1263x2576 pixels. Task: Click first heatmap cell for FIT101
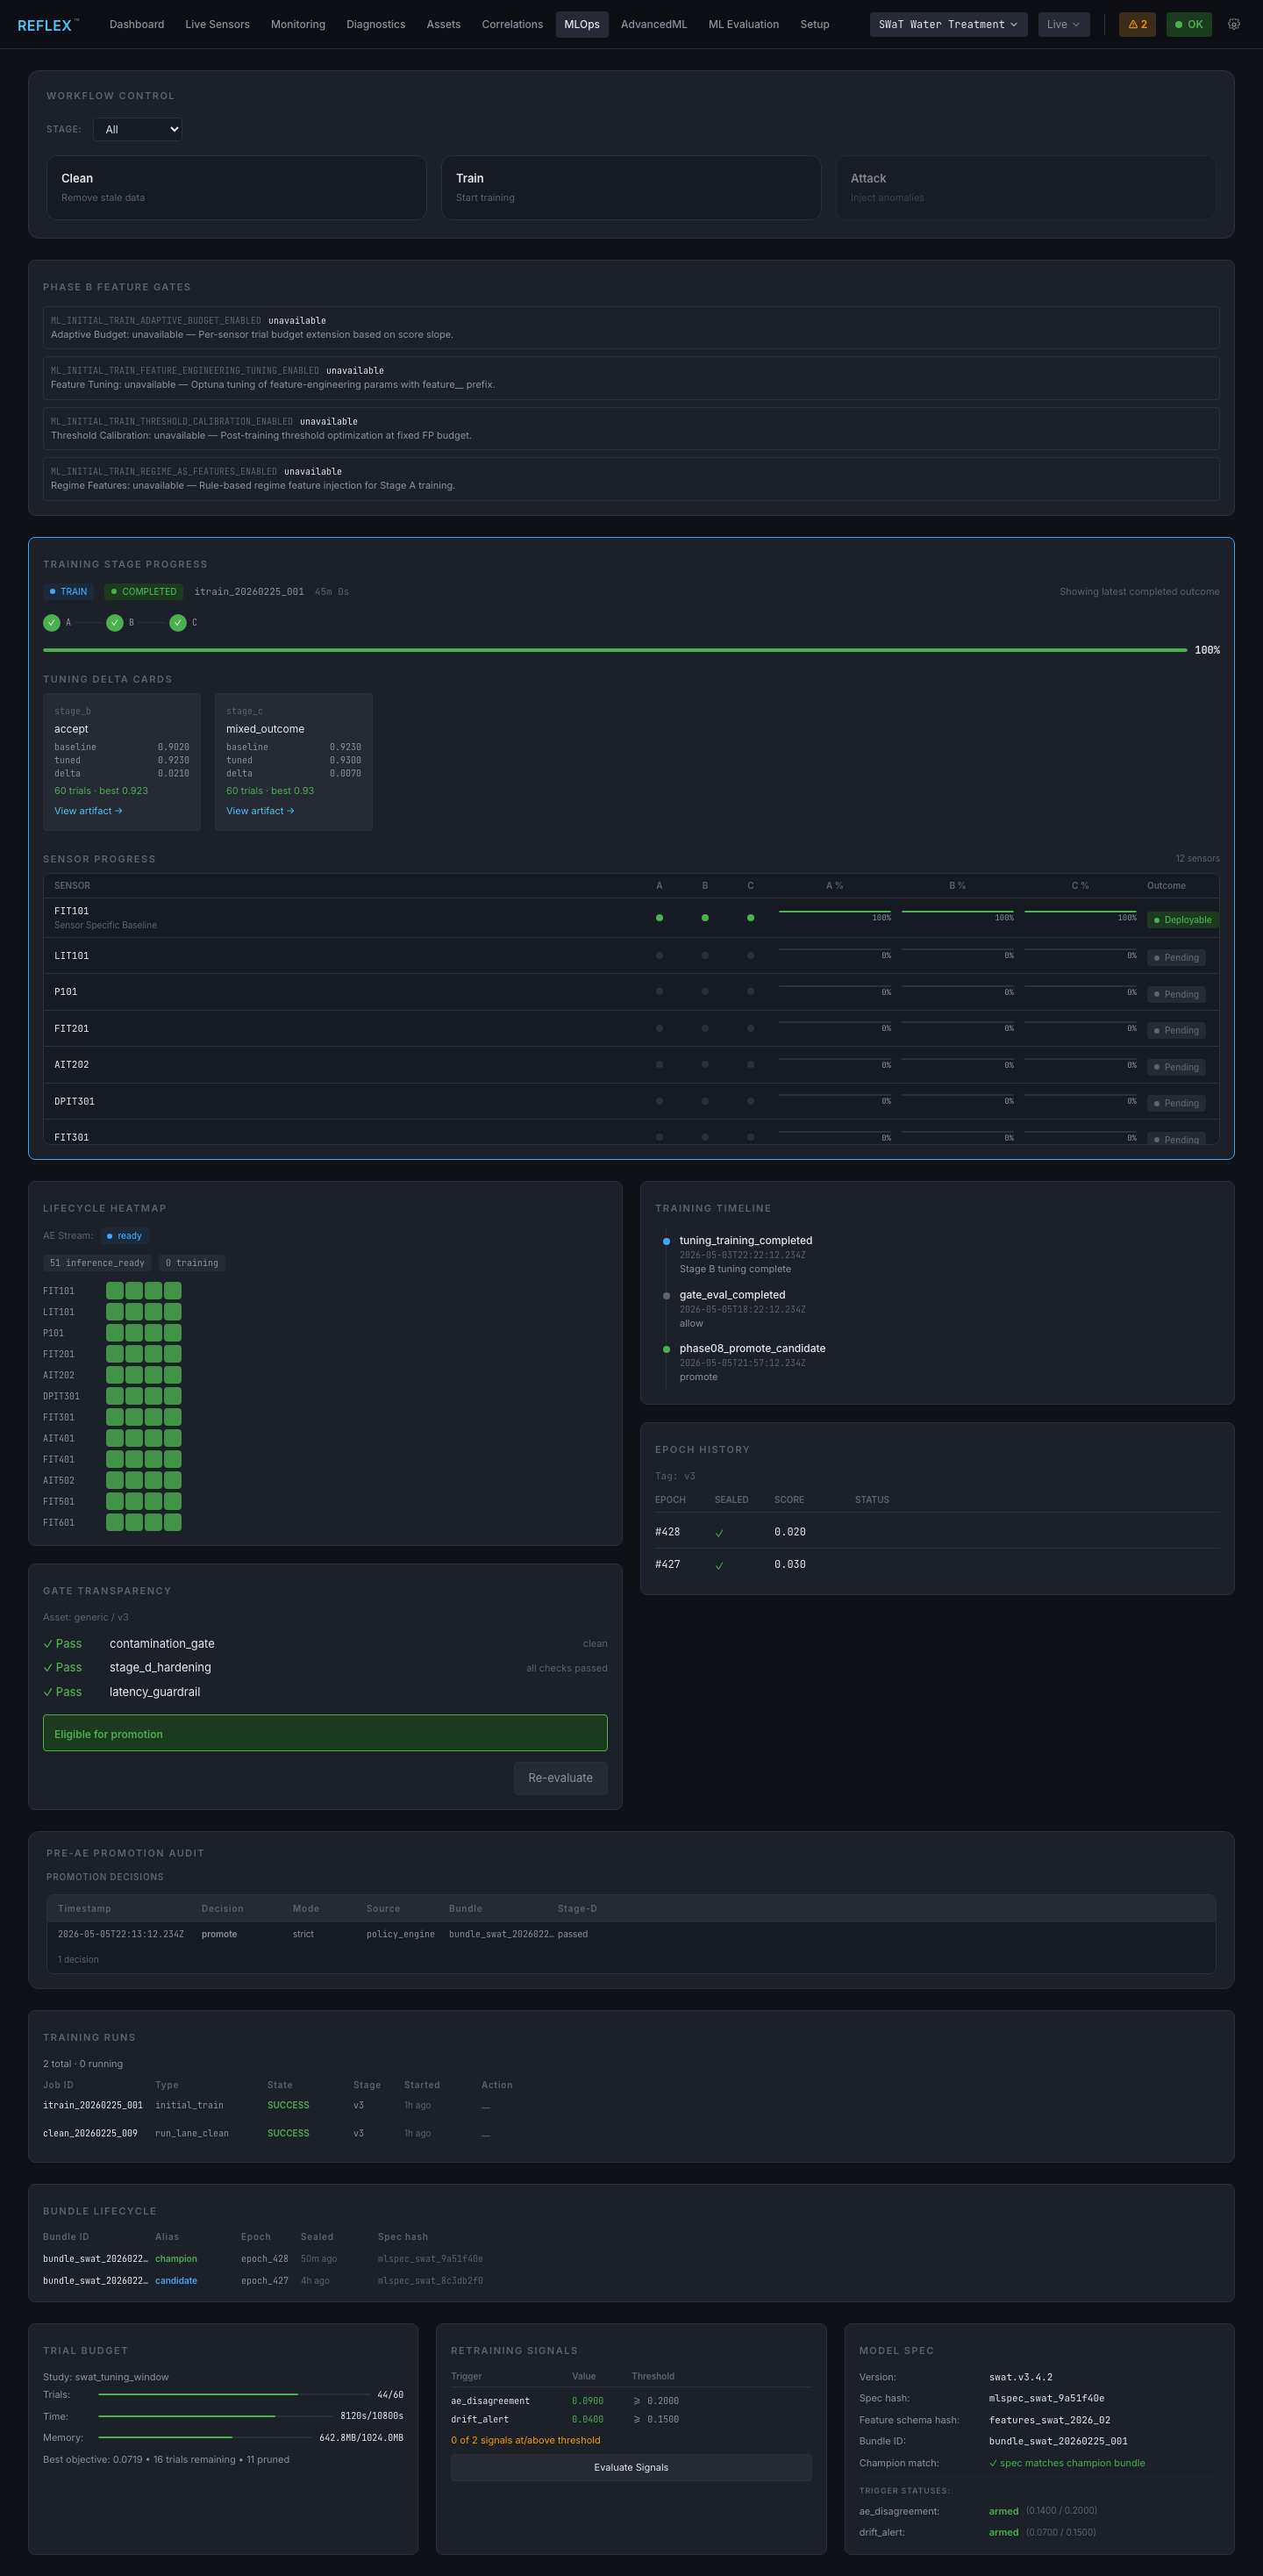click(x=115, y=1291)
